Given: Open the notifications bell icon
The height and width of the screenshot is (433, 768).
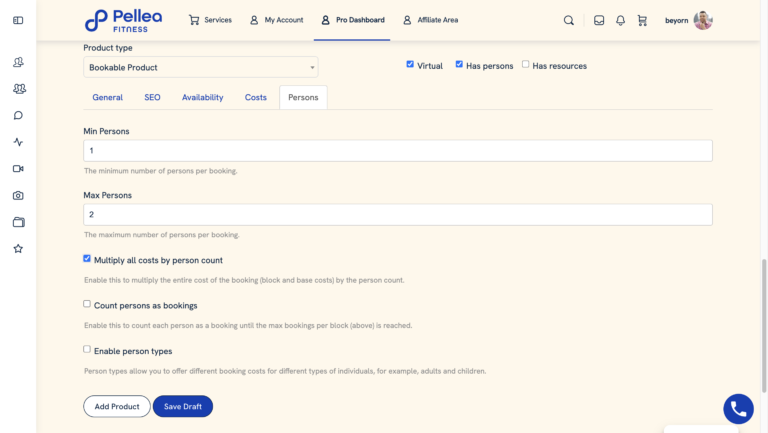Looking at the screenshot, I should pos(620,20).
